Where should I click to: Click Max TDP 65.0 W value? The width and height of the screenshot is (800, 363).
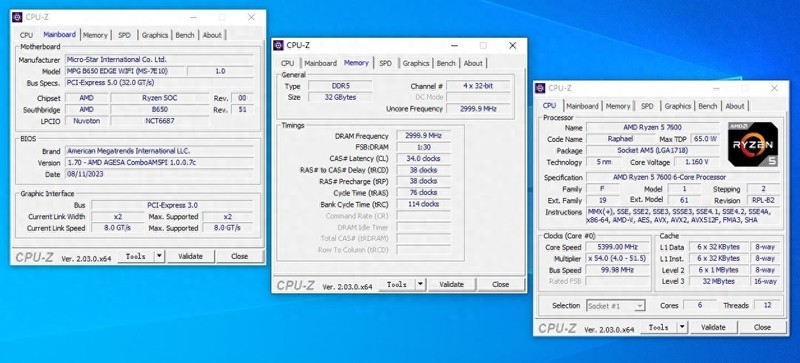point(704,139)
